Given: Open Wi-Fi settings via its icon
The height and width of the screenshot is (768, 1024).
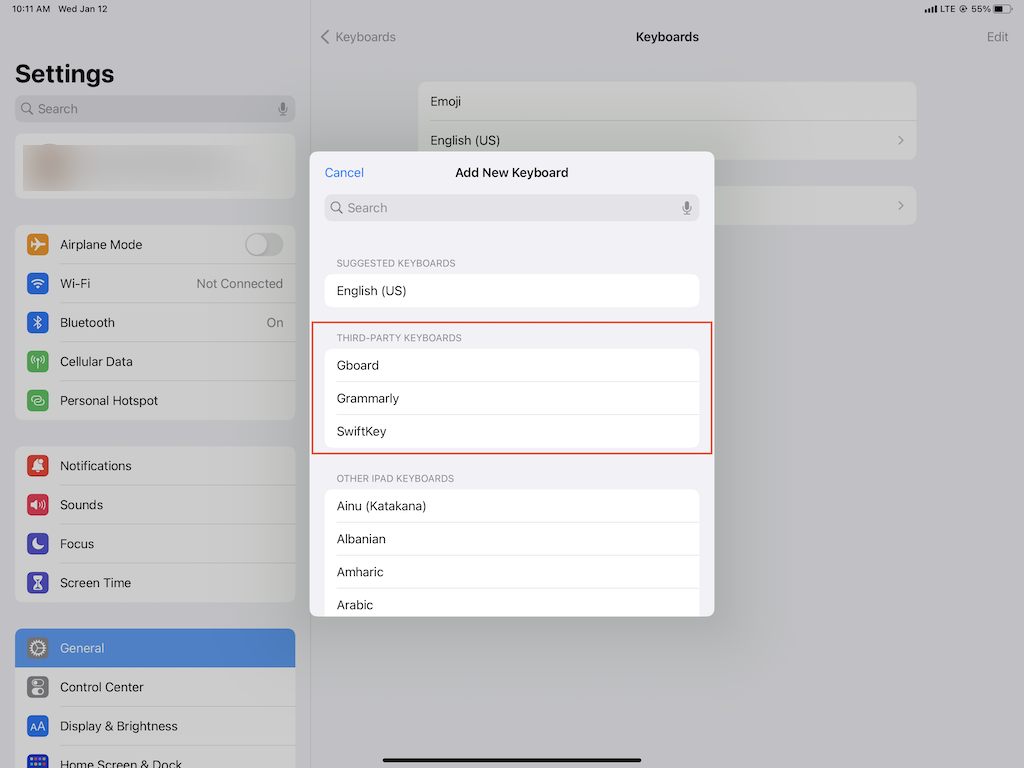Looking at the screenshot, I should pyautogui.click(x=37, y=283).
